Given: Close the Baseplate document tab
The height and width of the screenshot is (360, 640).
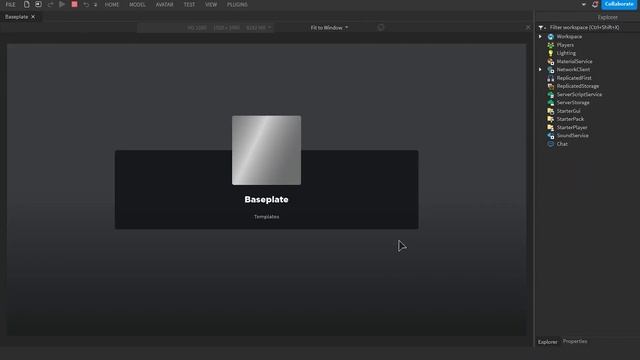Looking at the screenshot, I should 33,17.
